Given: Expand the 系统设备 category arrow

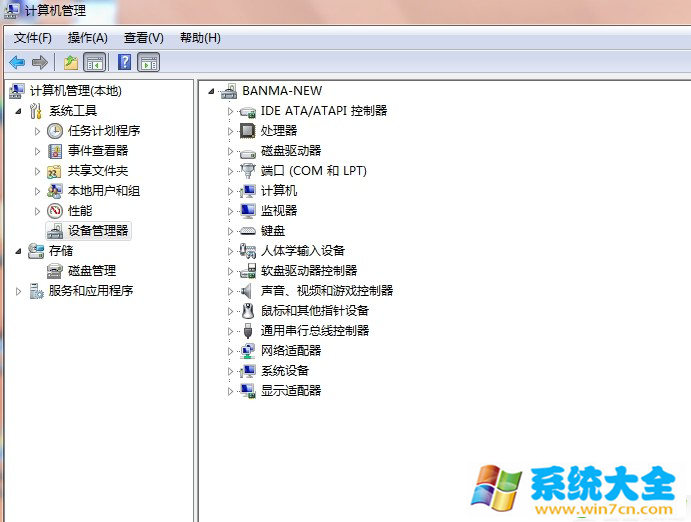Looking at the screenshot, I should tap(230, 371).
